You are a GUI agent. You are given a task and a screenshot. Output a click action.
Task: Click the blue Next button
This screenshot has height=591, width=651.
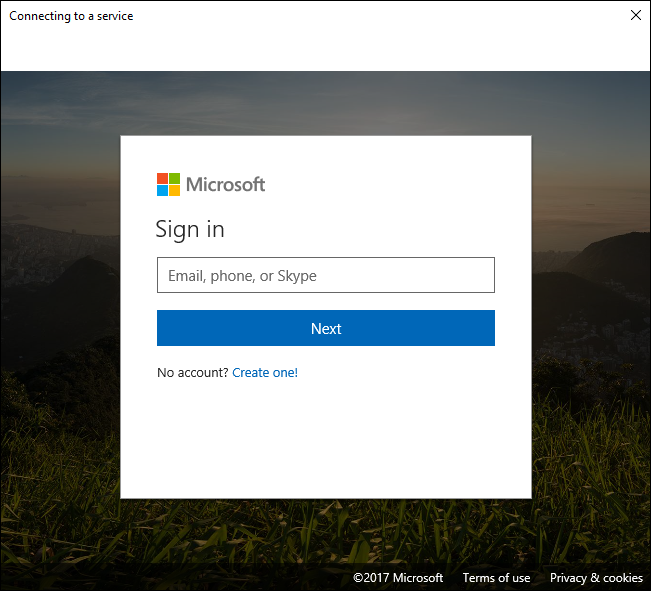[x=326, y=328]
